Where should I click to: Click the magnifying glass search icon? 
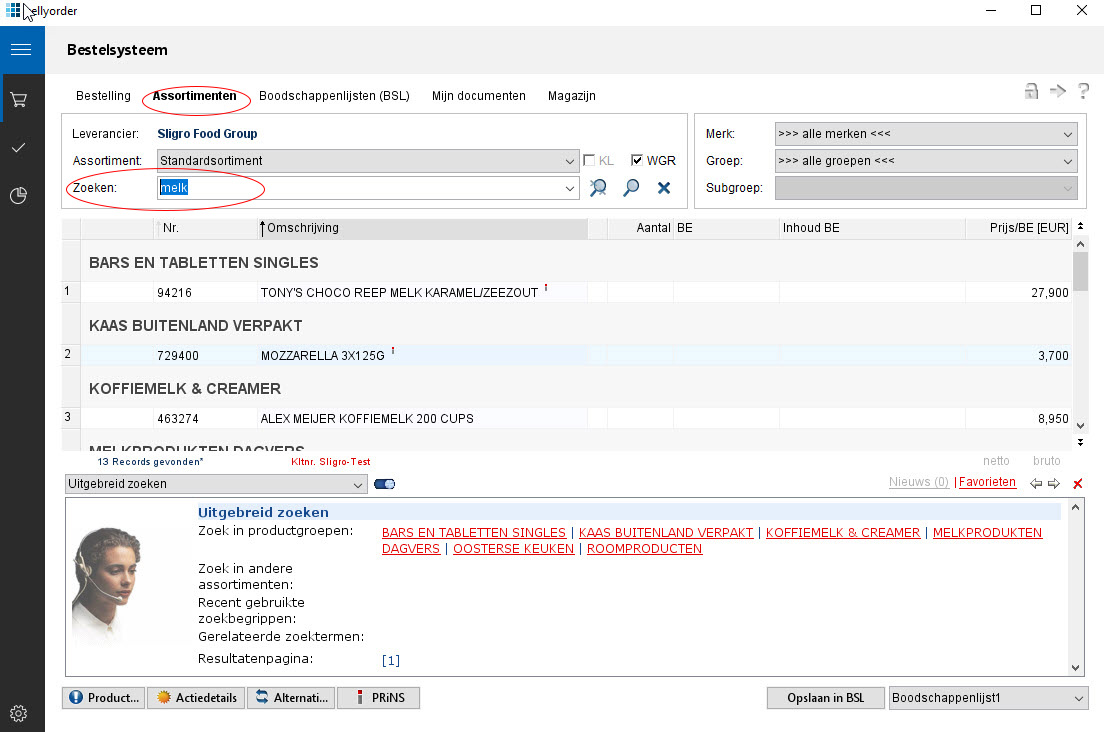(x=631, y=188)
